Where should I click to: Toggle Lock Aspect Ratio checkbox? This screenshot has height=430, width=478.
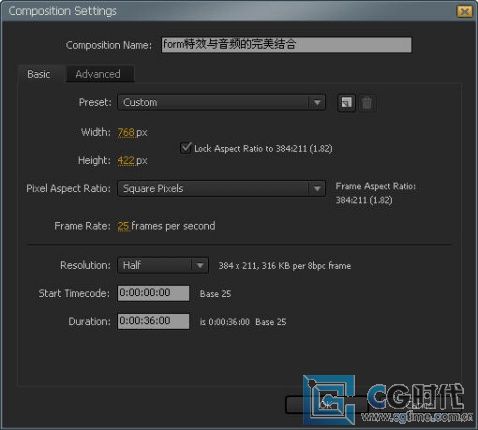pos(185,147)
